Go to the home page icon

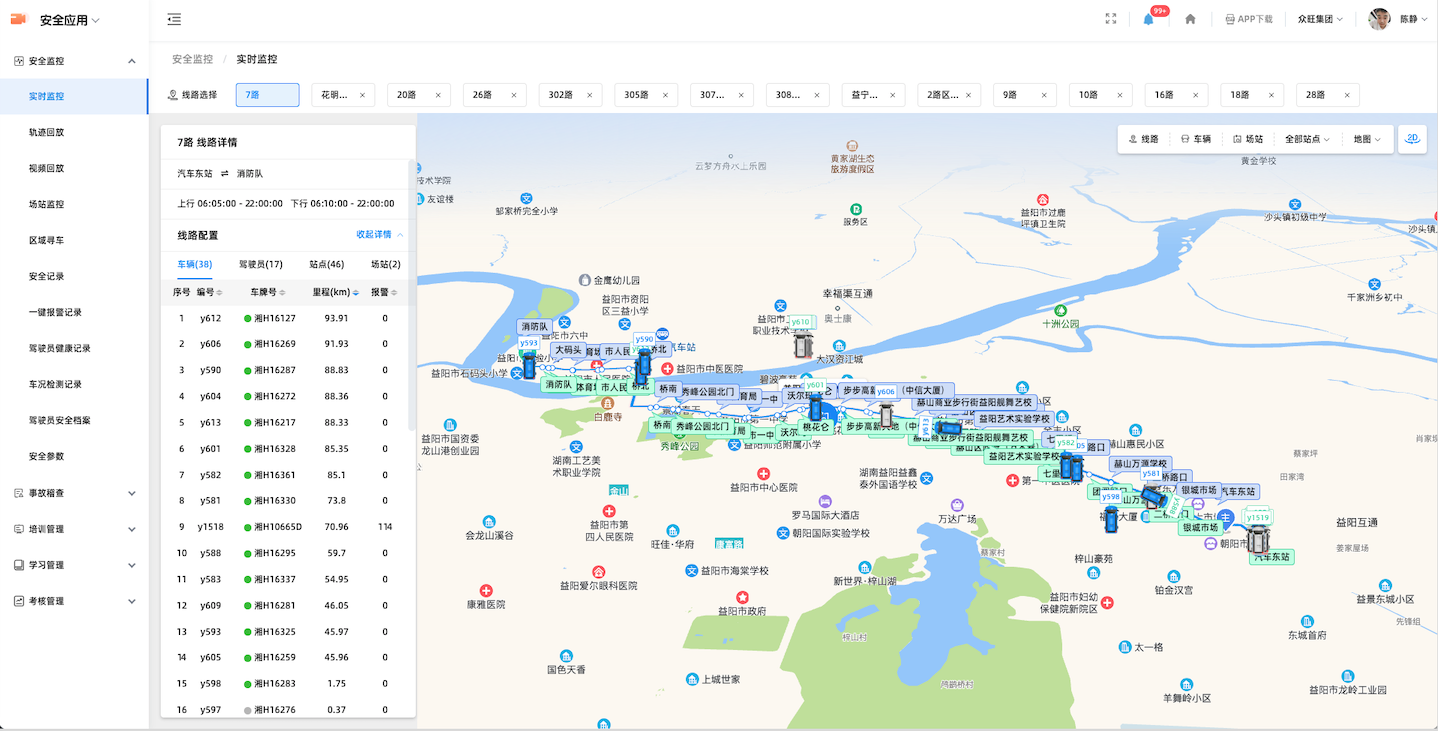point(1190,19)
